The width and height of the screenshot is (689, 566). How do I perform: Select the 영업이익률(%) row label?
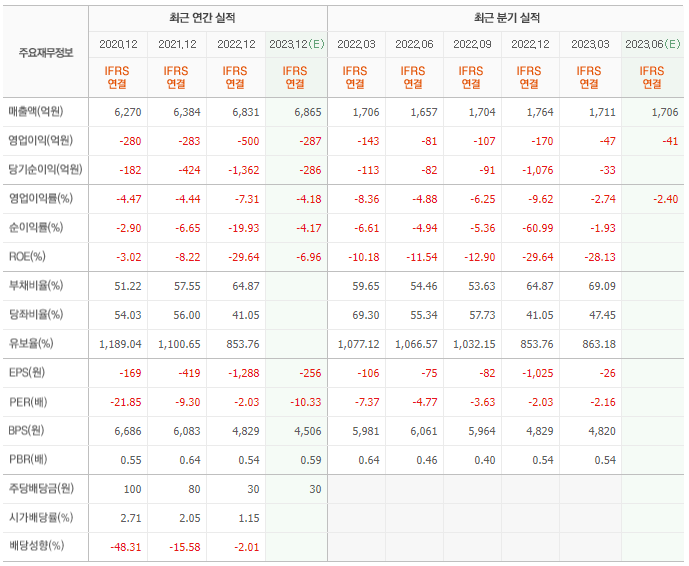point(40,199)
